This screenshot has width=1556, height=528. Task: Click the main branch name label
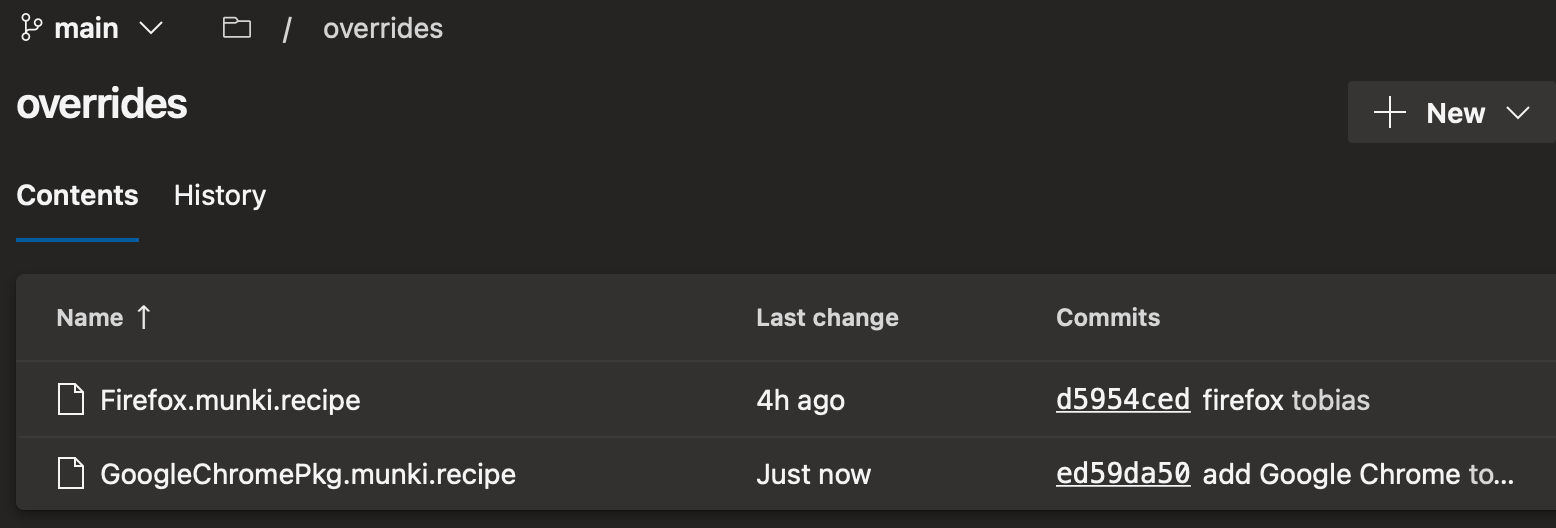pos(86,29)
